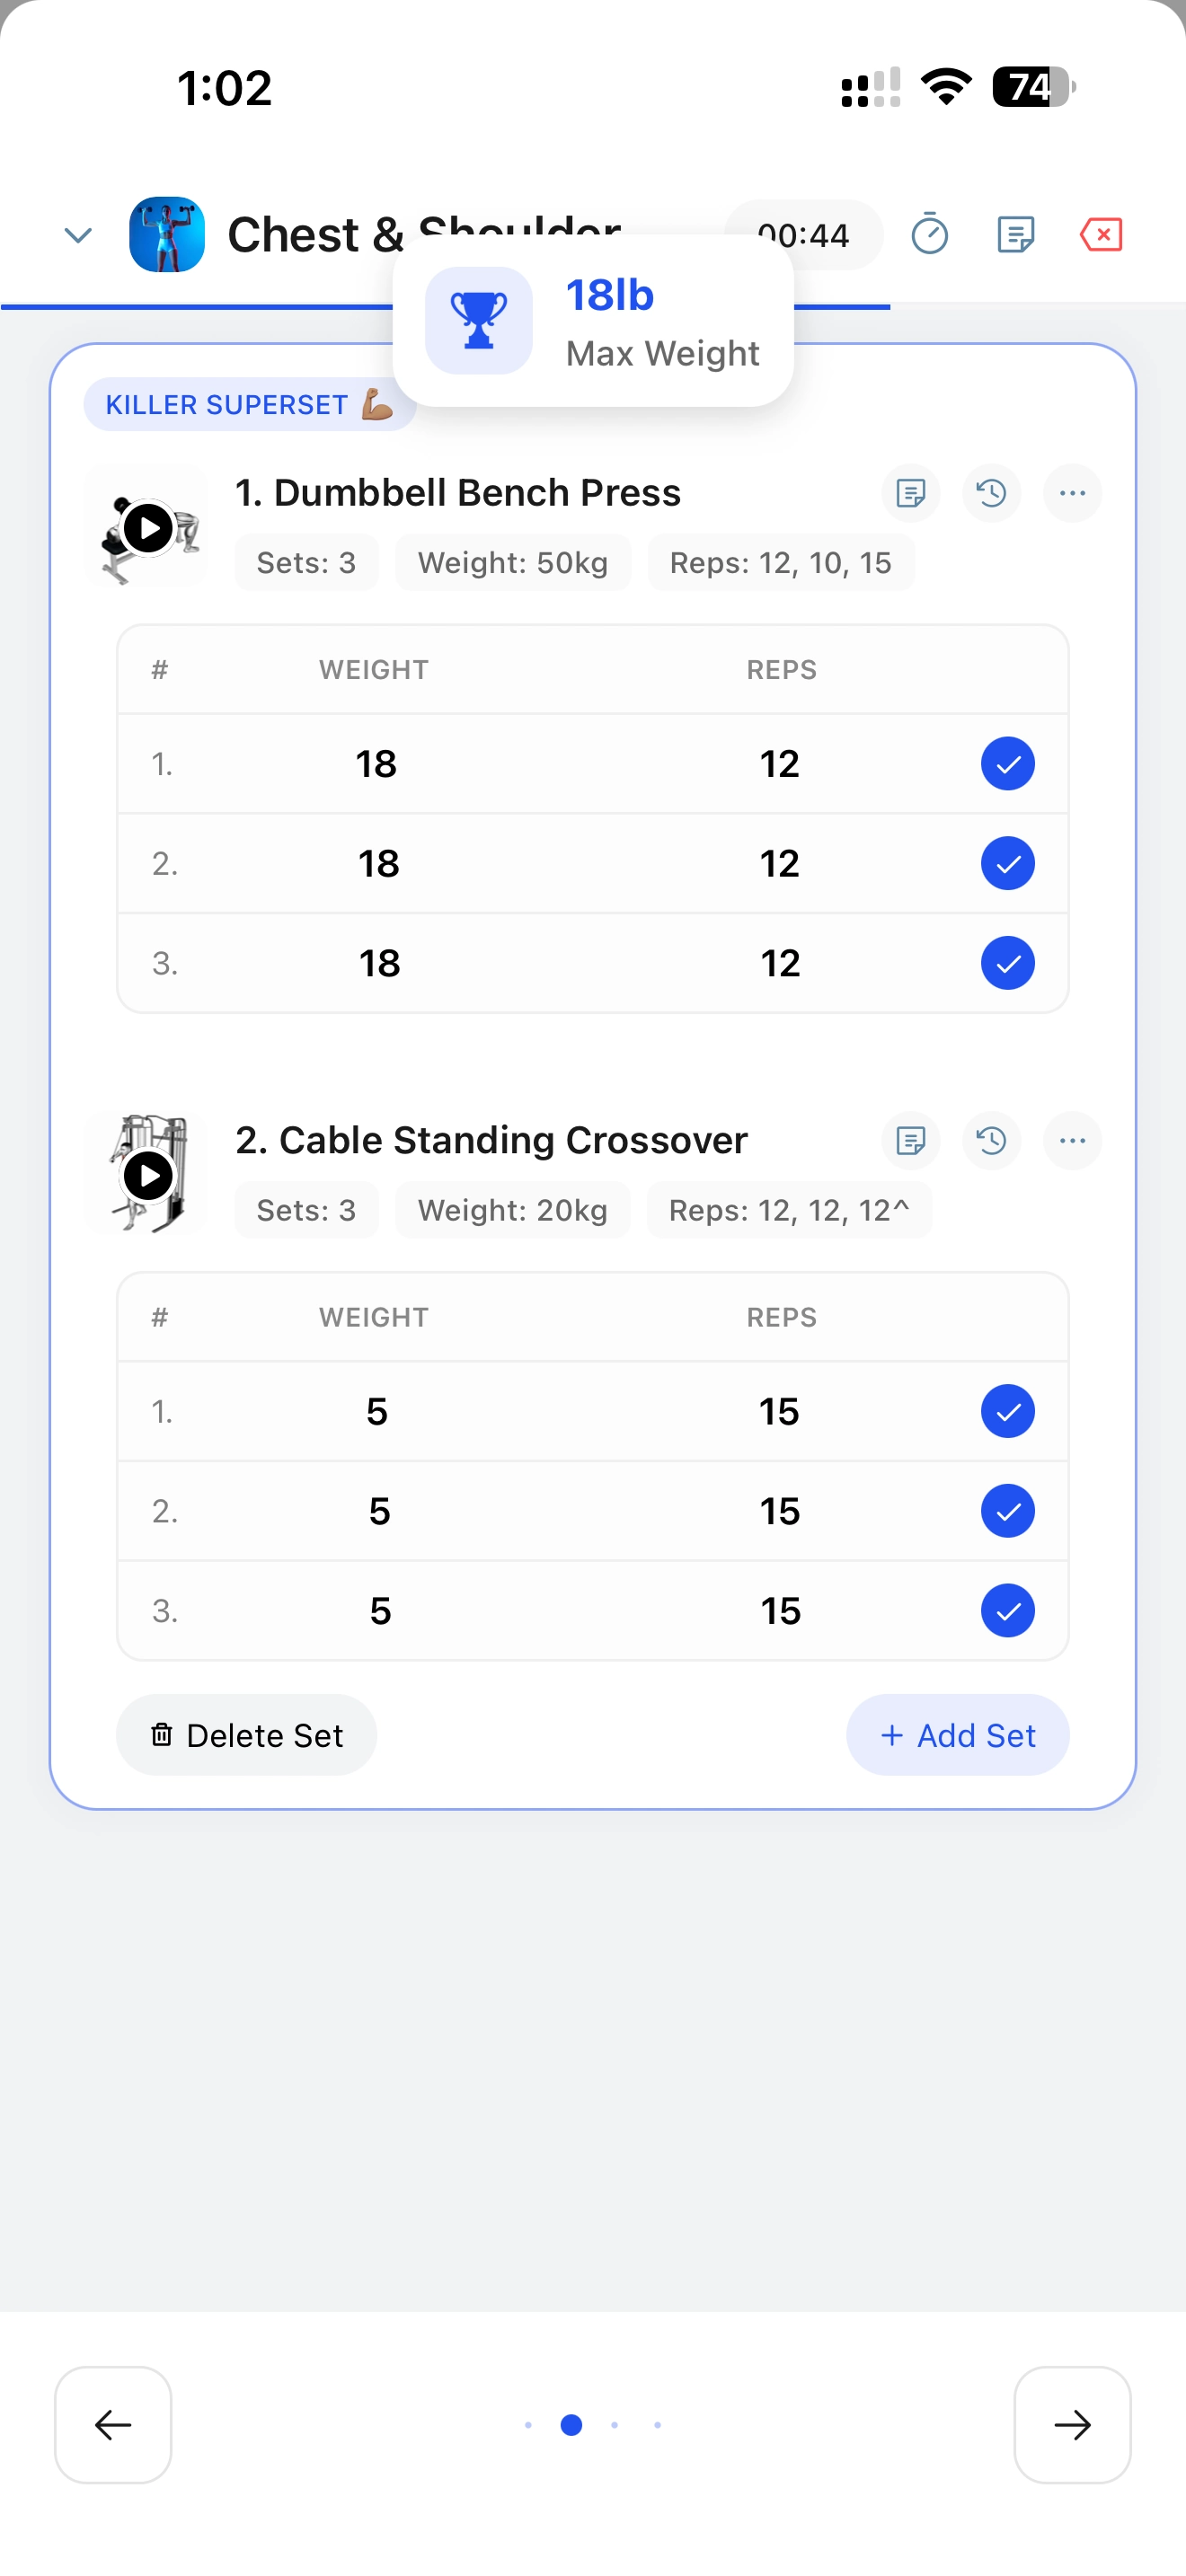
Task: Open more options for Dumbbell Bench Press
Action: pos(1072,493)
